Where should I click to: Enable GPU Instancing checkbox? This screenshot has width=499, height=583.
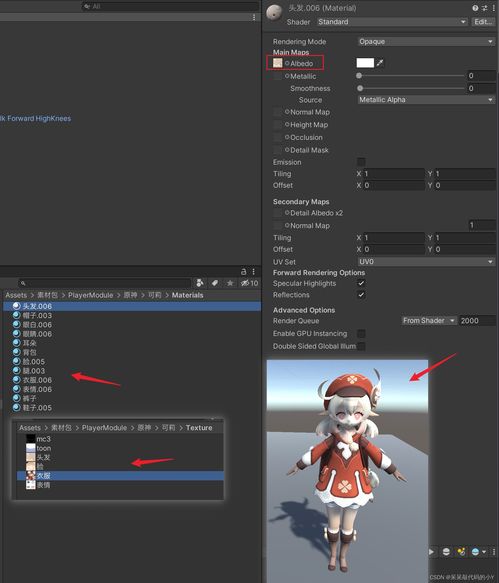(x=361, y=333)
